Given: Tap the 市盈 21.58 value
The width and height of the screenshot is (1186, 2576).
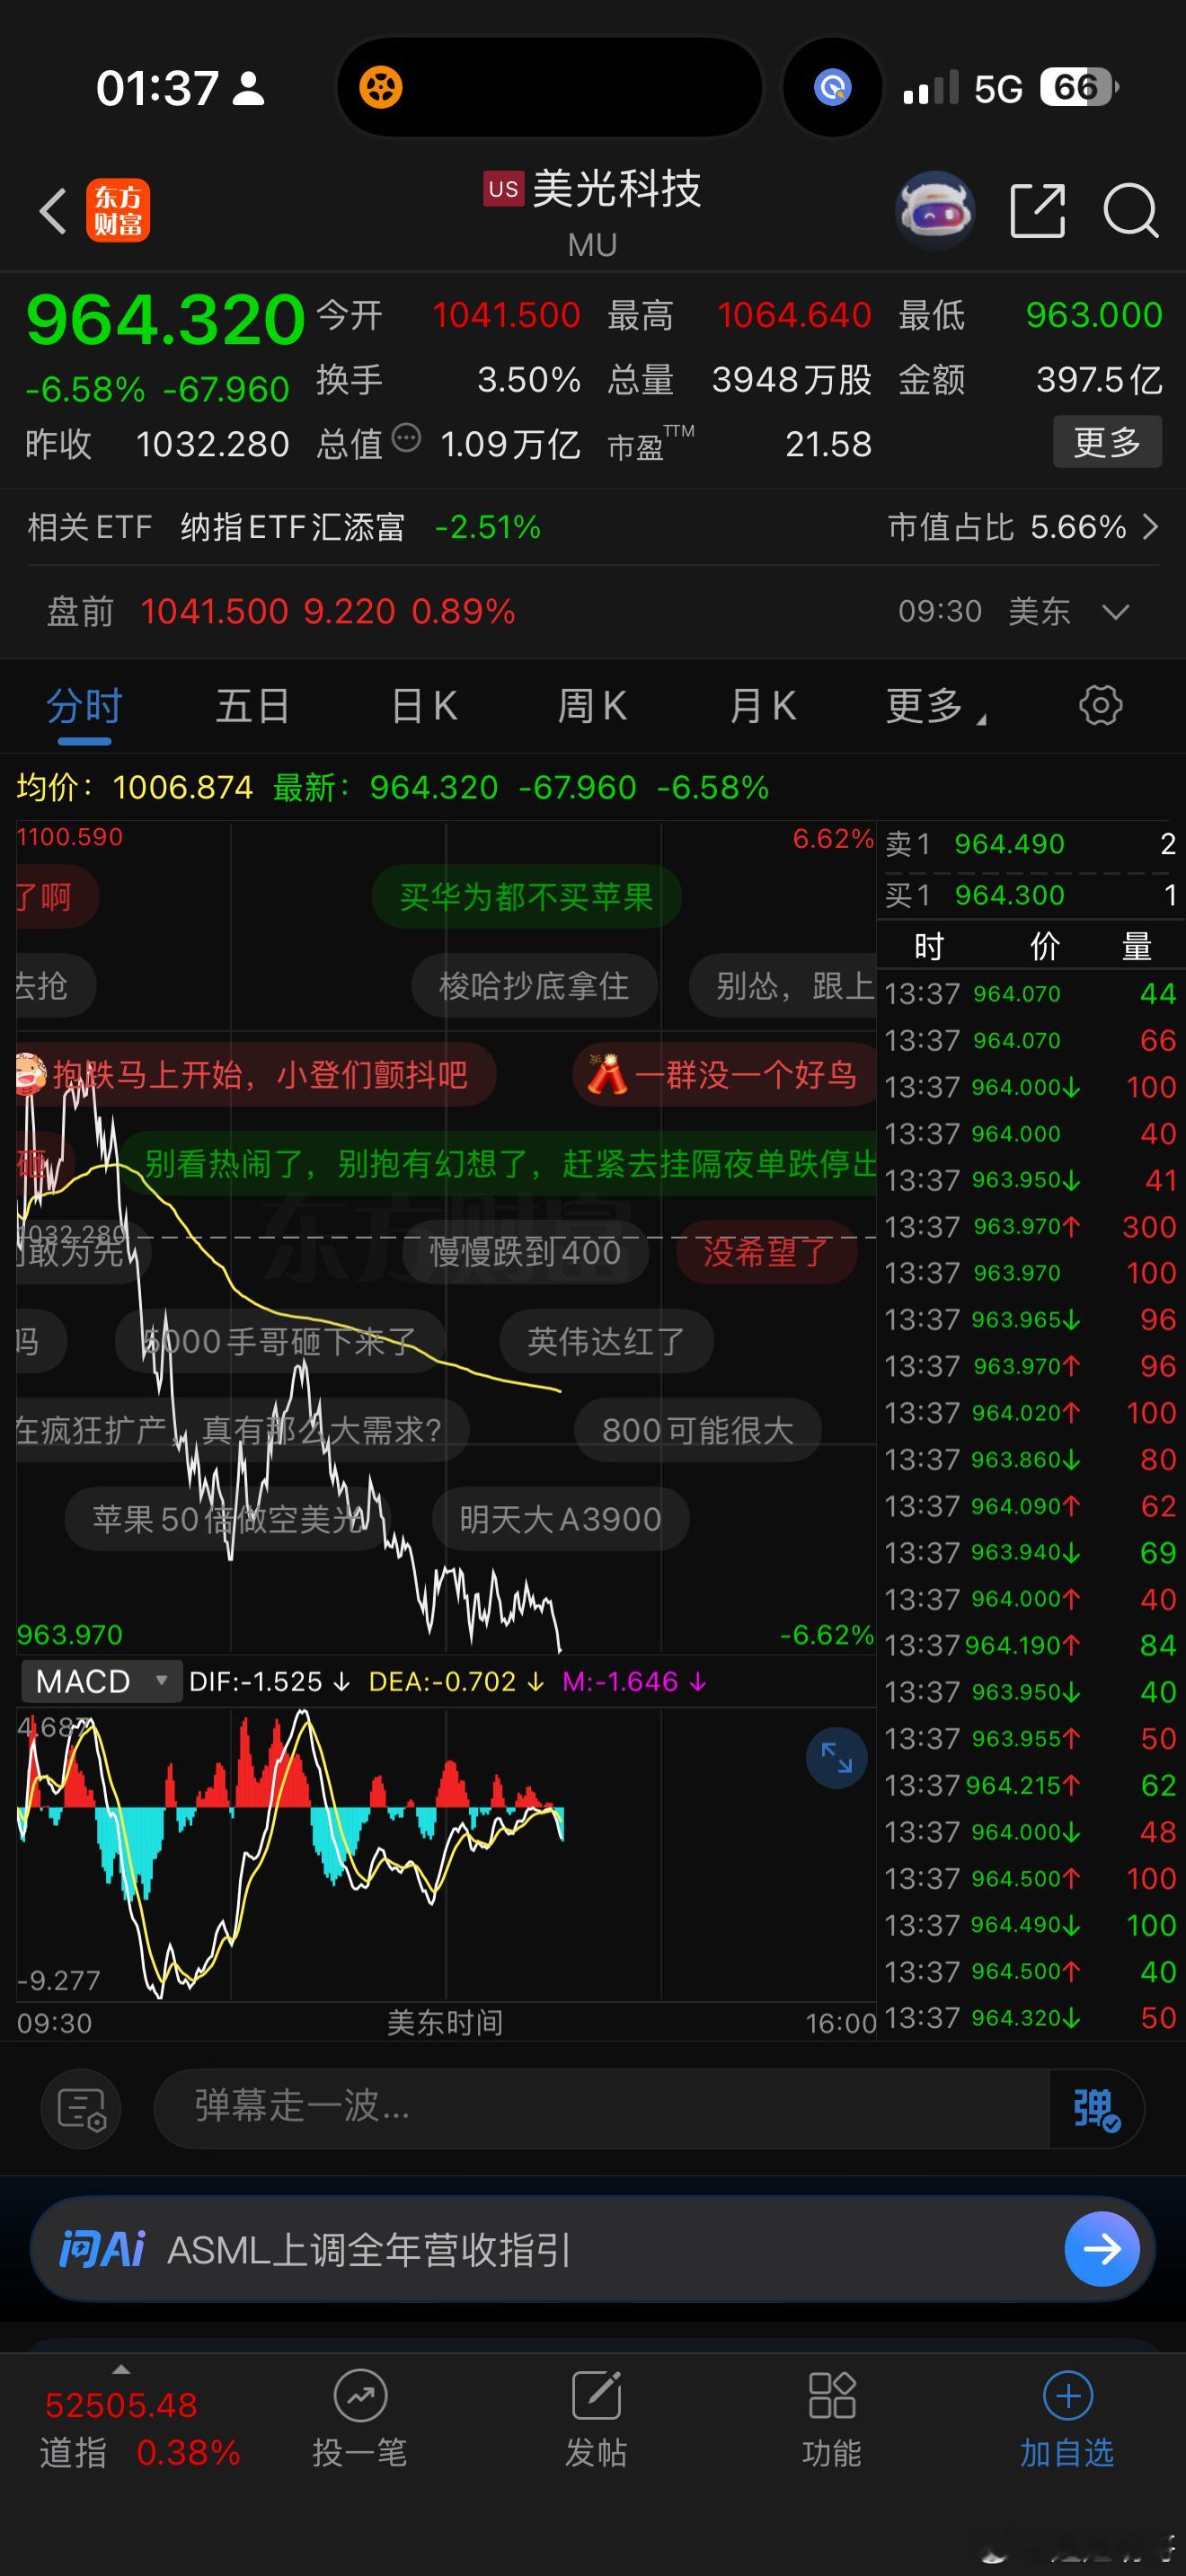Looking at the screenshot, I should (828, 444).
